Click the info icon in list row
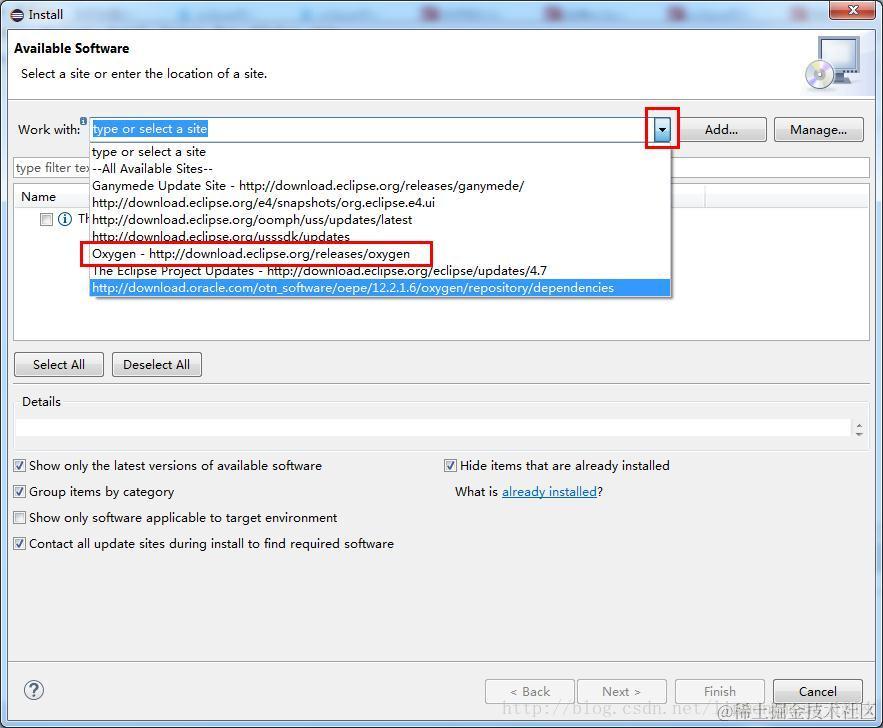883x728 pixels. 65,219
